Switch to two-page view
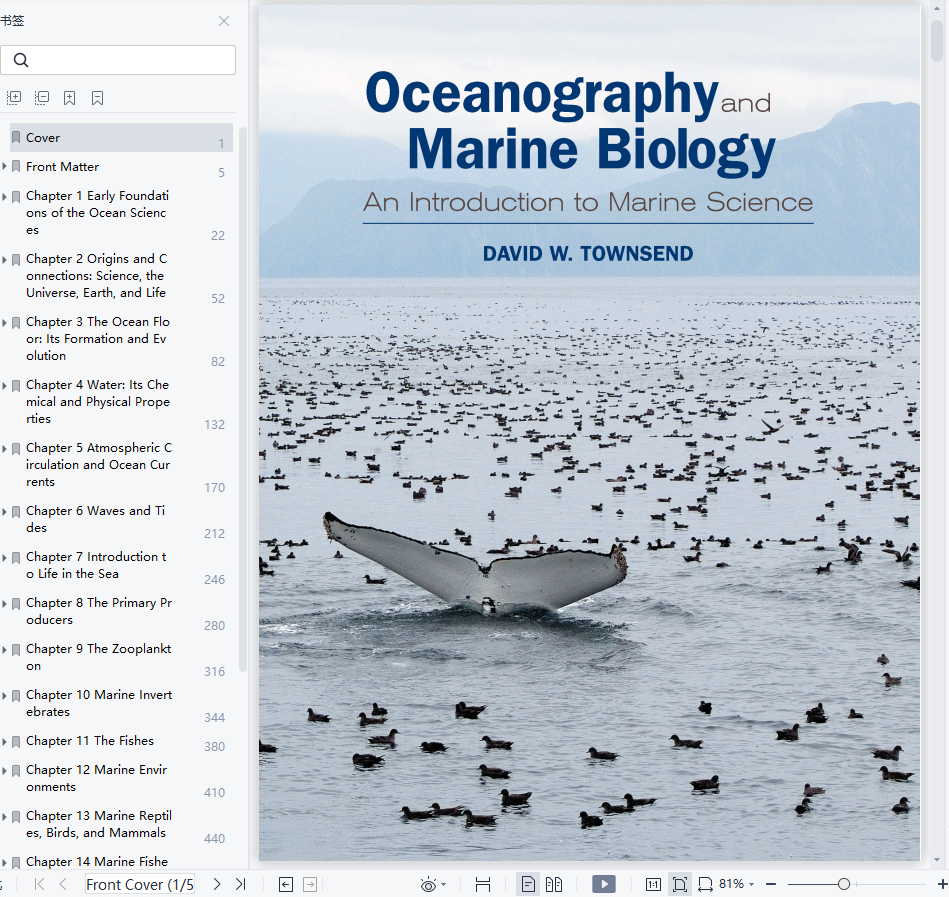This screenshot has width=949, height=897. click(x=554, y=884)
